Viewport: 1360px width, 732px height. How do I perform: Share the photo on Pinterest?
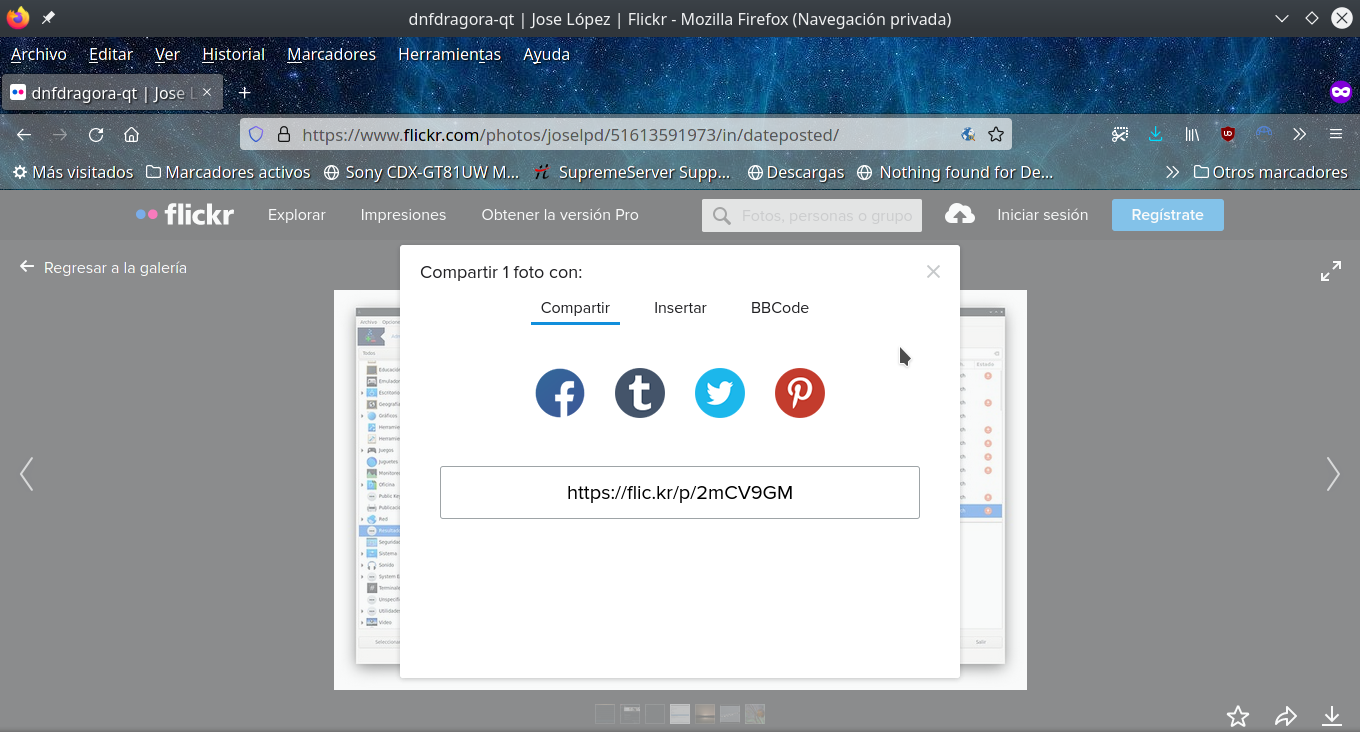click(x=800, y=393)
